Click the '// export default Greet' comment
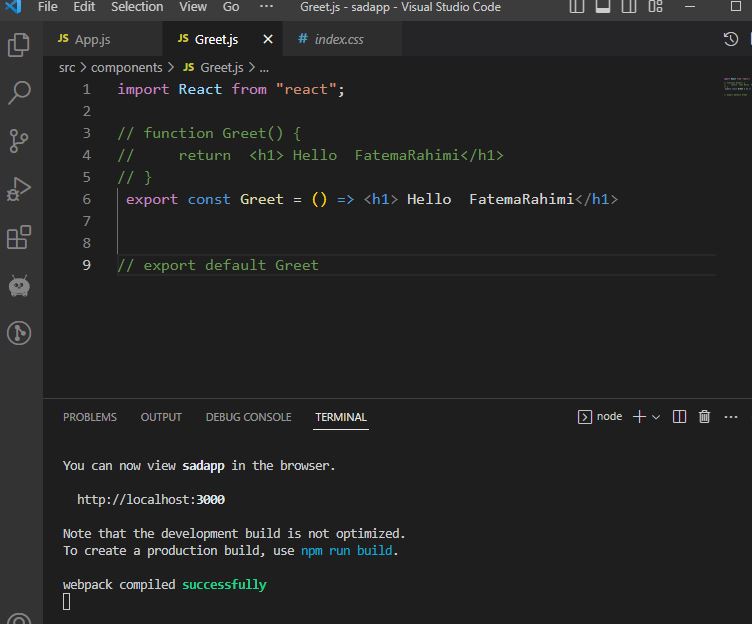Image resolution: width=752 pixels, height=624 pixels. [x=218, y=265]
